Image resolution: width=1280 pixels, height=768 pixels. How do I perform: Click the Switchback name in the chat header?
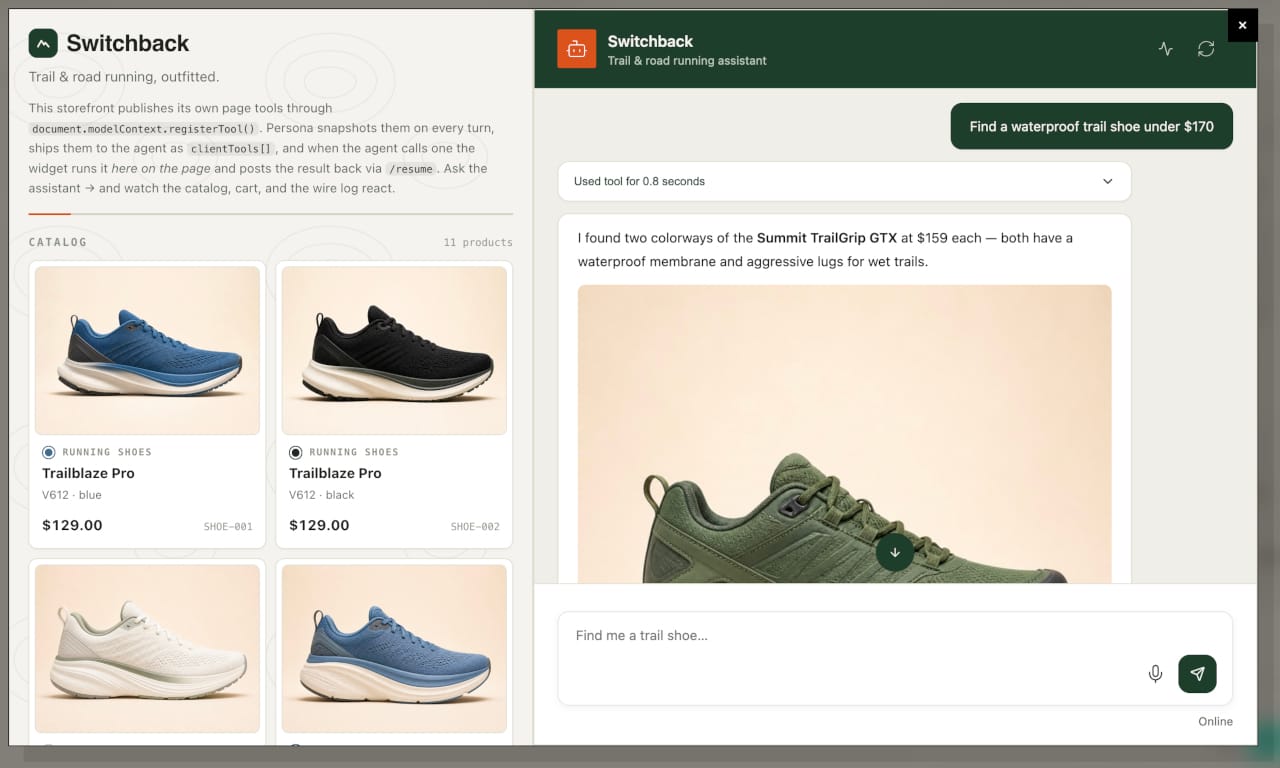pyautogui.click(x=650, y=41)
